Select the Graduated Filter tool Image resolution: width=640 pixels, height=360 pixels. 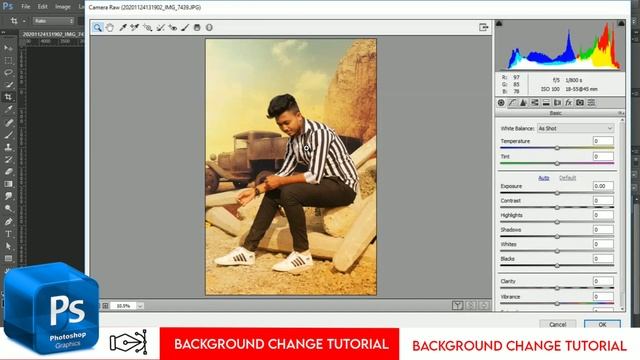click(x=197, y=27)
